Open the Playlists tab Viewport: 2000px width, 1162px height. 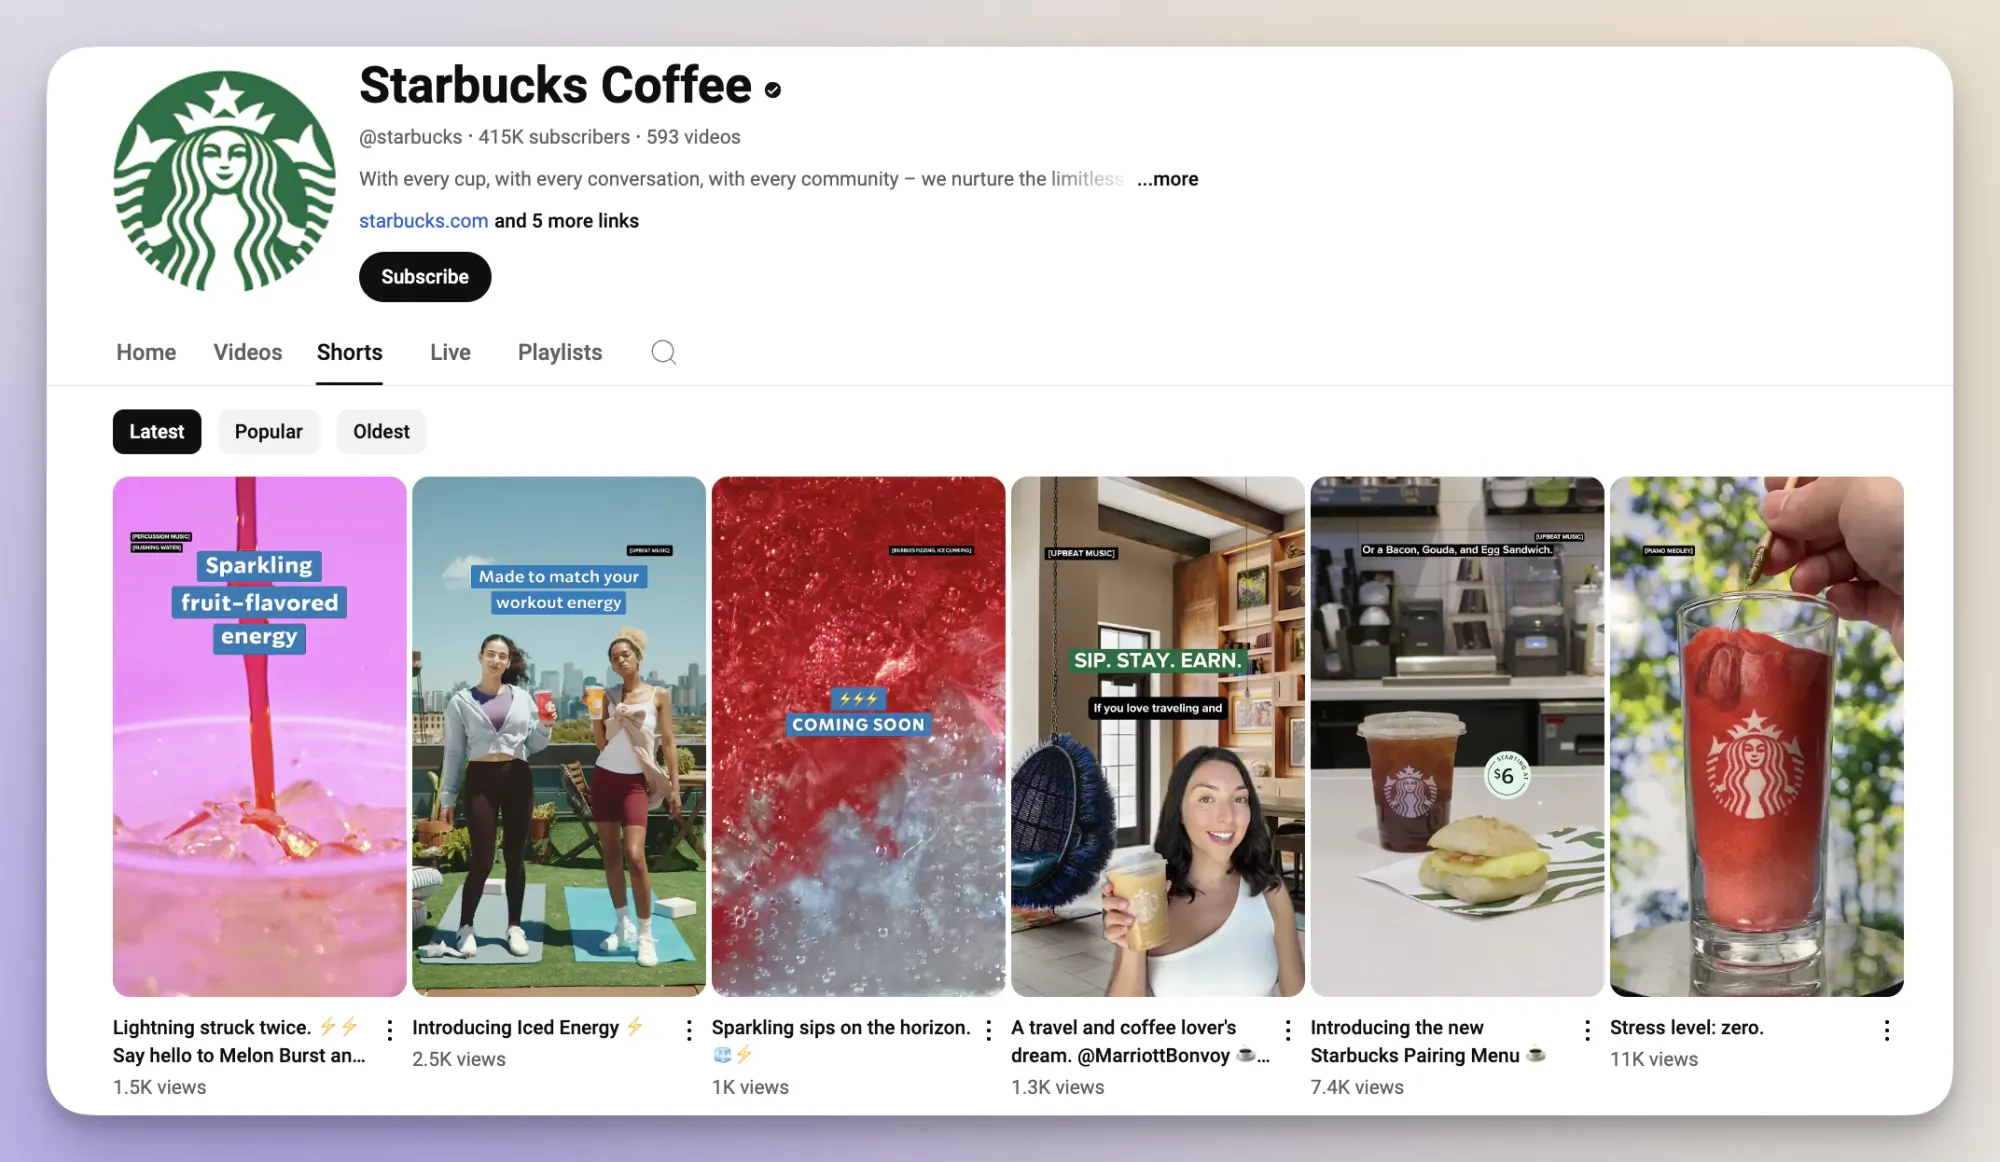tap(560, 352)
